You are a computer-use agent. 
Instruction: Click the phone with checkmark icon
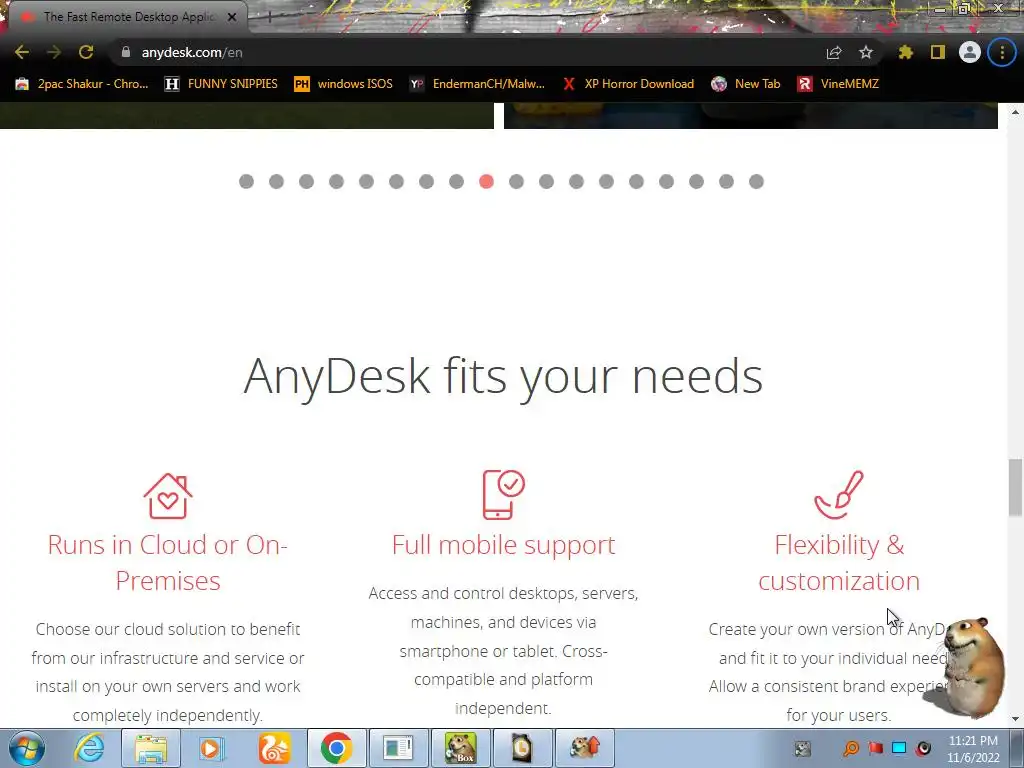tap(504, 494)
